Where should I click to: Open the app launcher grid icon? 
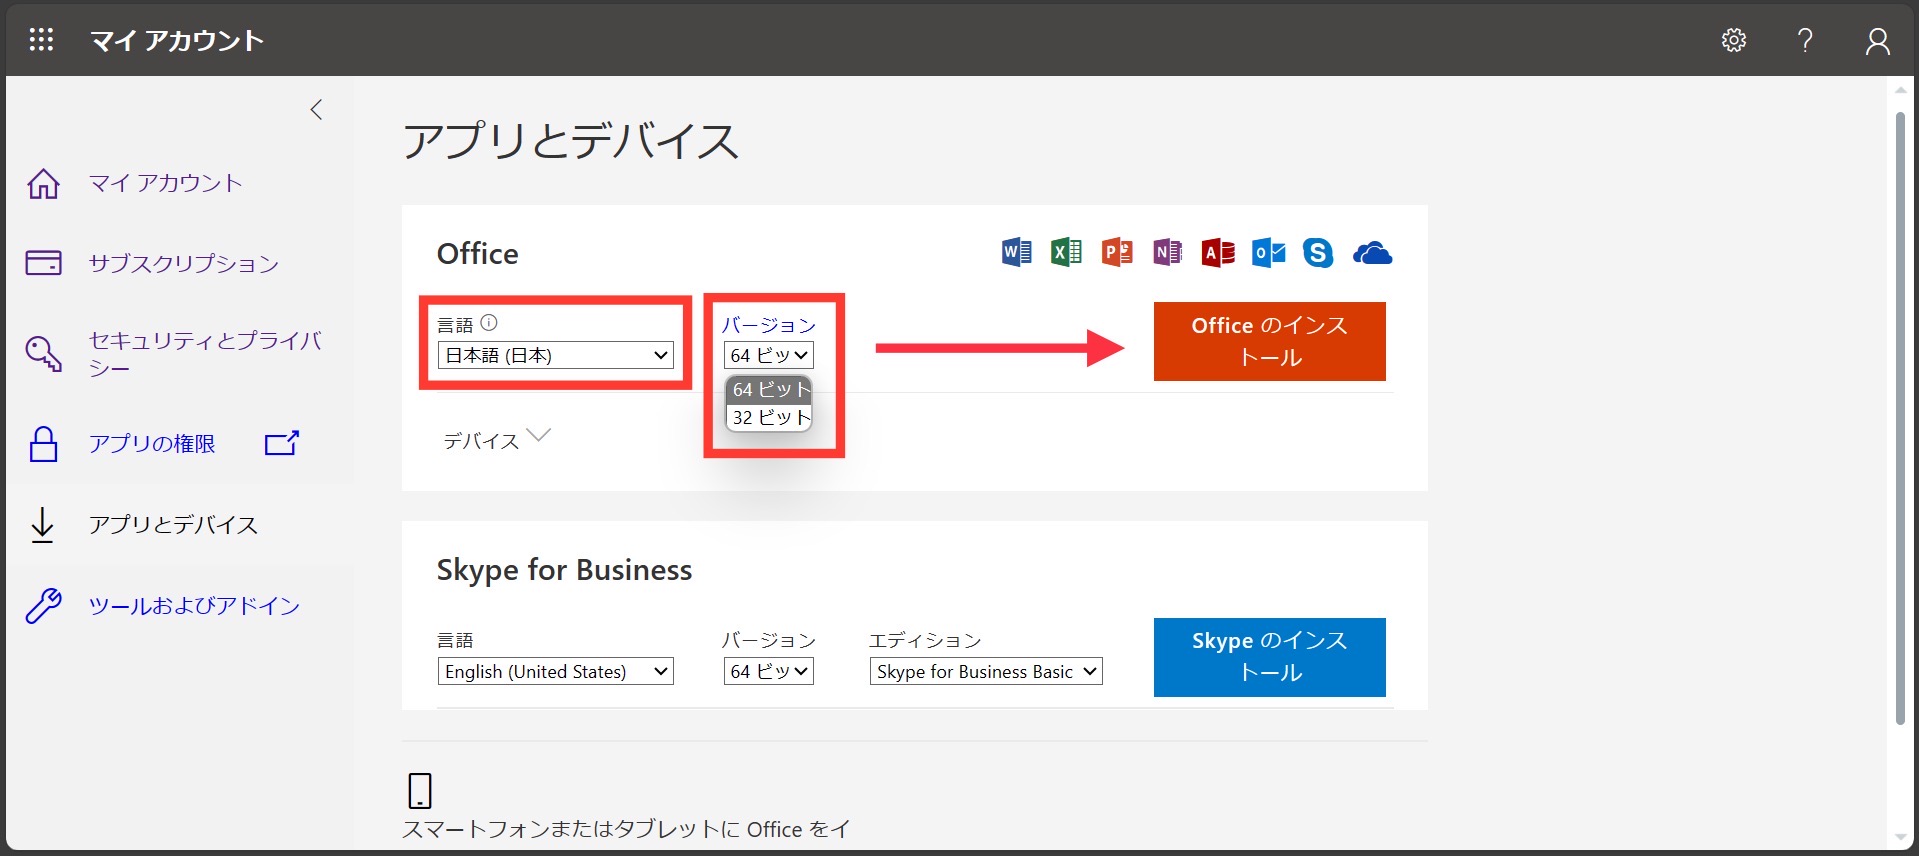(x=41, y=40)
